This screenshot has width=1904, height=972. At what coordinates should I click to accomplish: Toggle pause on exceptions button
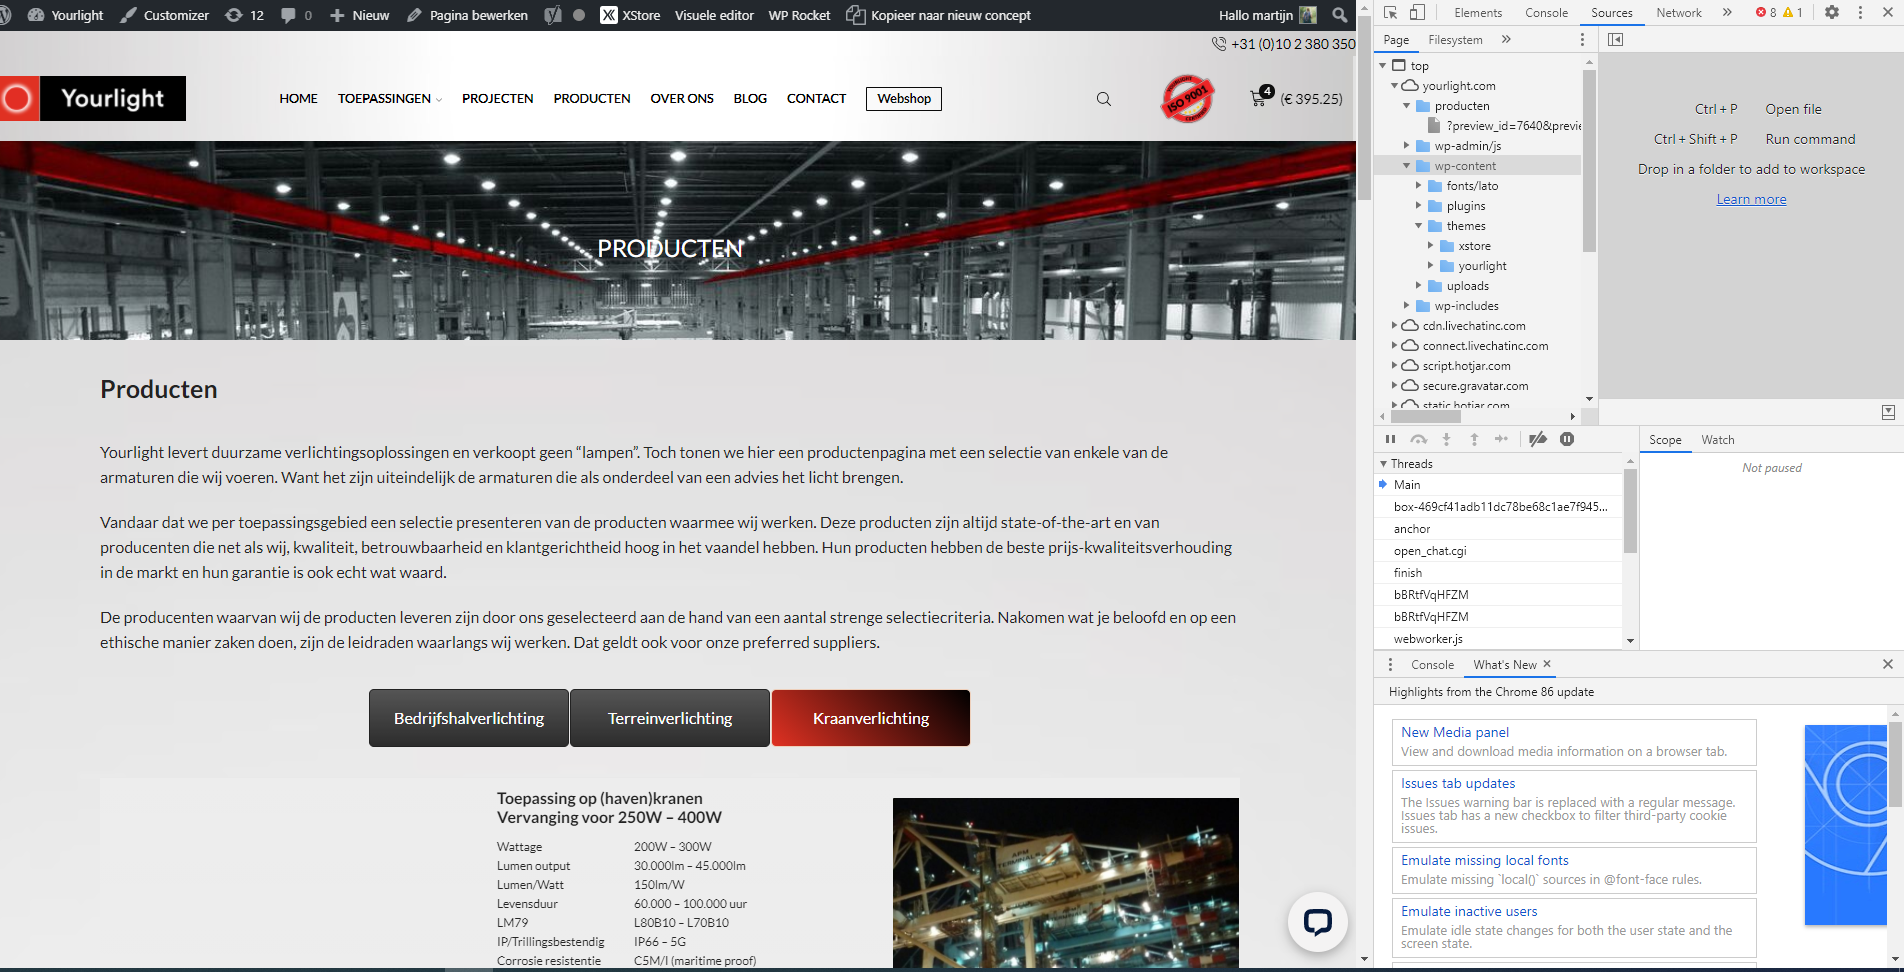1567,439
